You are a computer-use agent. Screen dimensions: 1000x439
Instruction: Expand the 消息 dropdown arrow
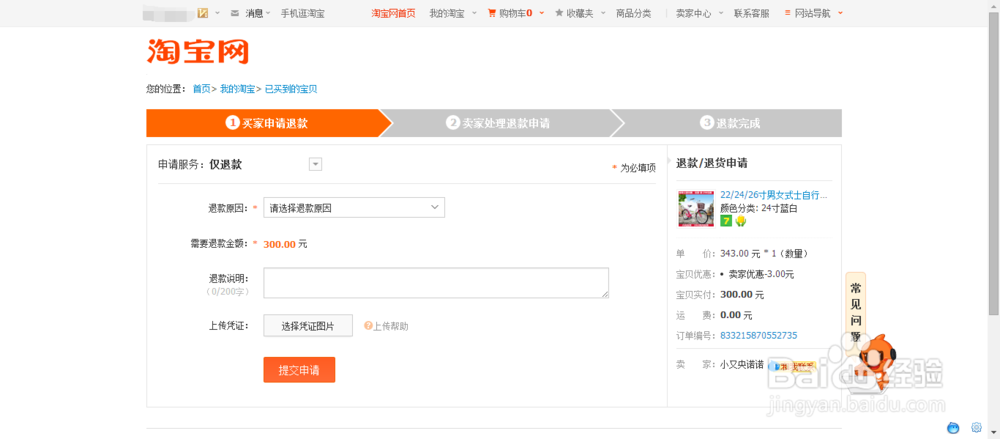click(x=268, y=13)
